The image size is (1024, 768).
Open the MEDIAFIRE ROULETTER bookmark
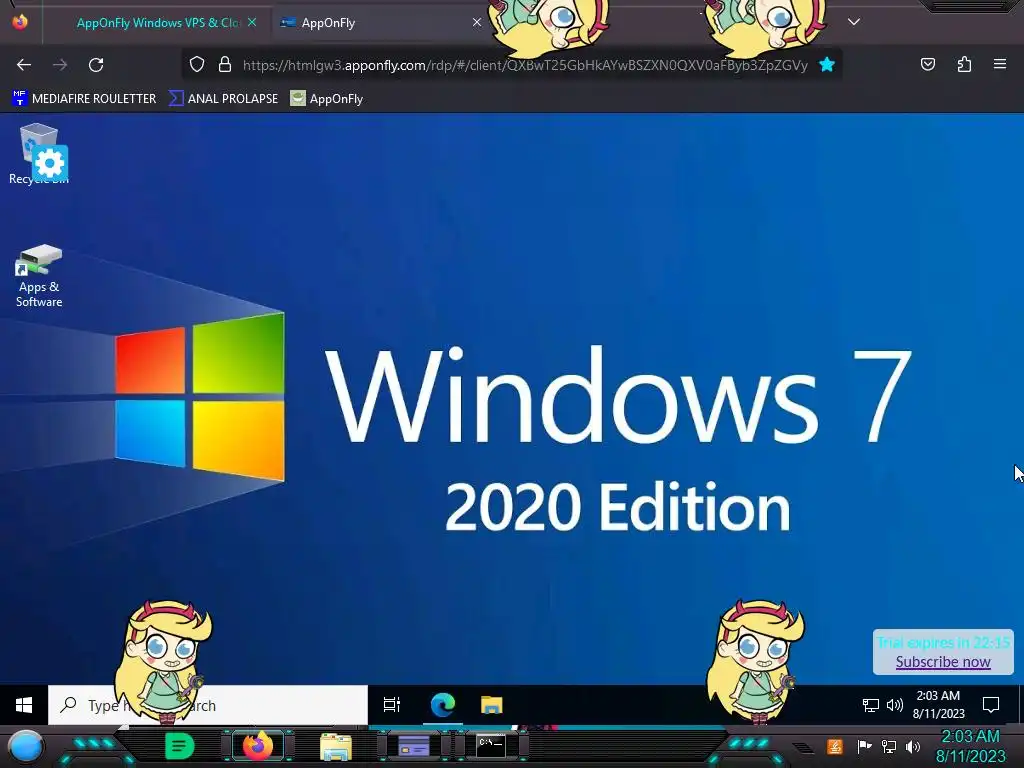coord(84,99)
